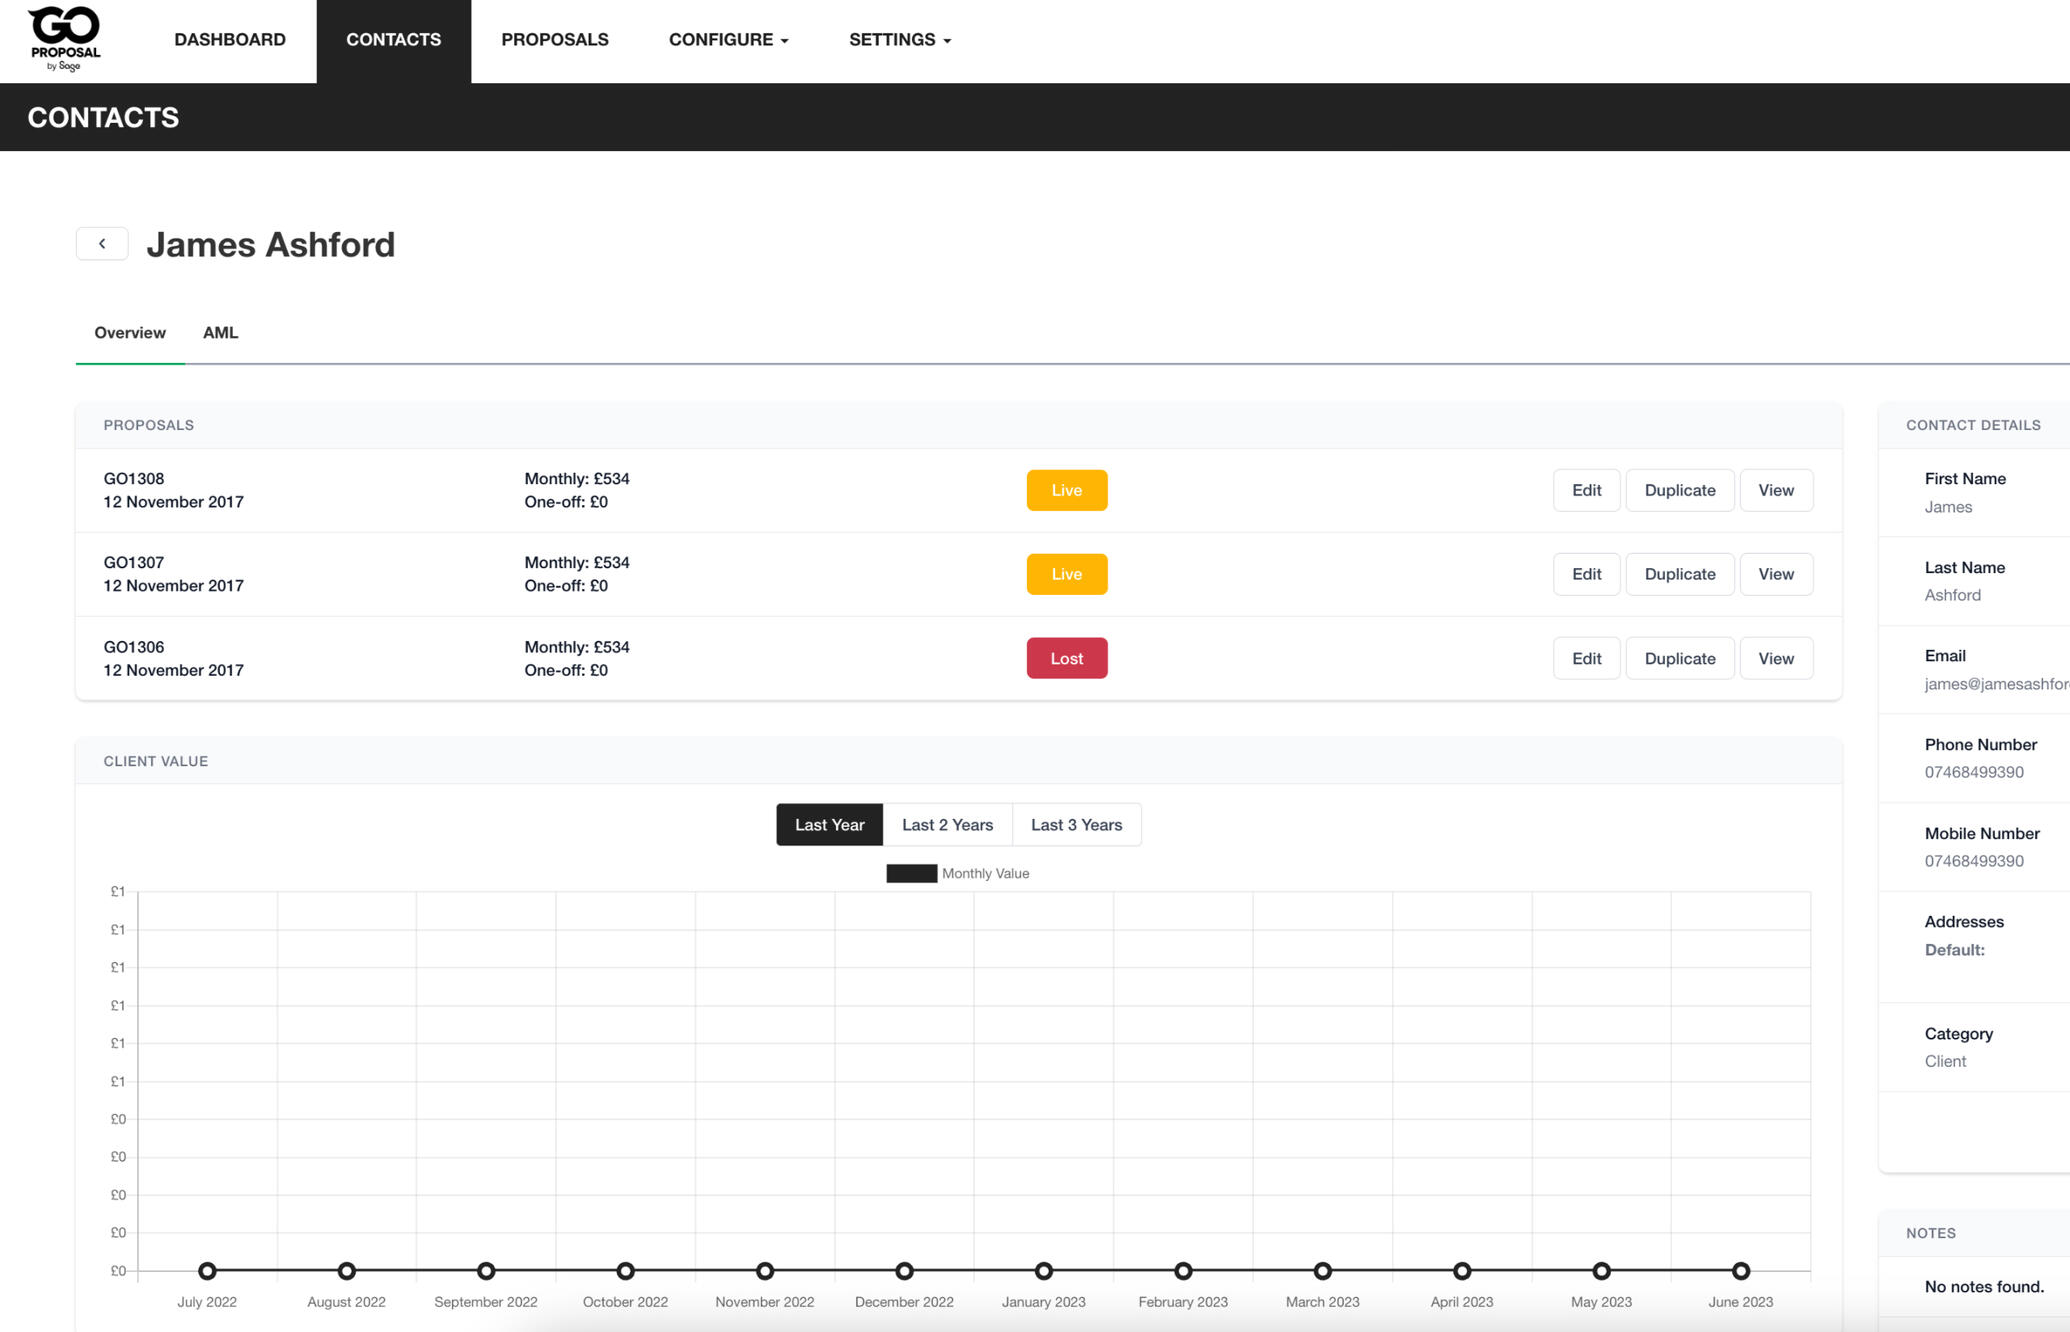Select the Overview tab
This screenshot has width=2070, height=1332.
[130, 333]
